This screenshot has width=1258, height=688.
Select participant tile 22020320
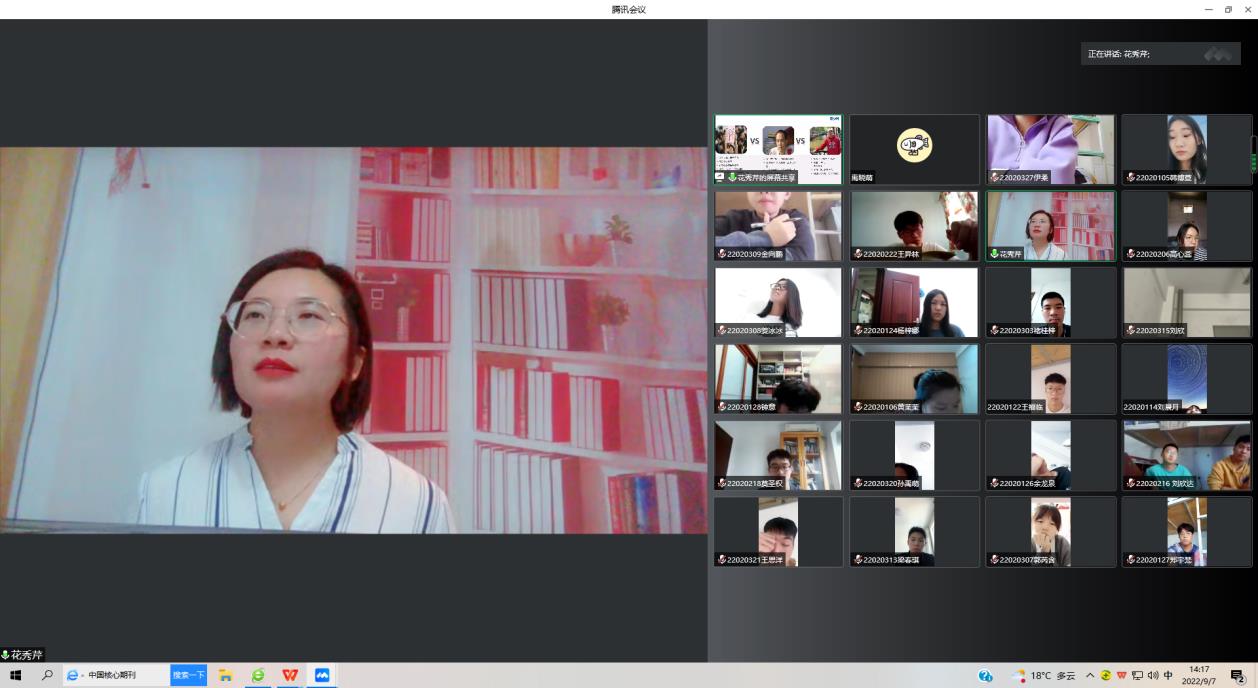[915, 455]
